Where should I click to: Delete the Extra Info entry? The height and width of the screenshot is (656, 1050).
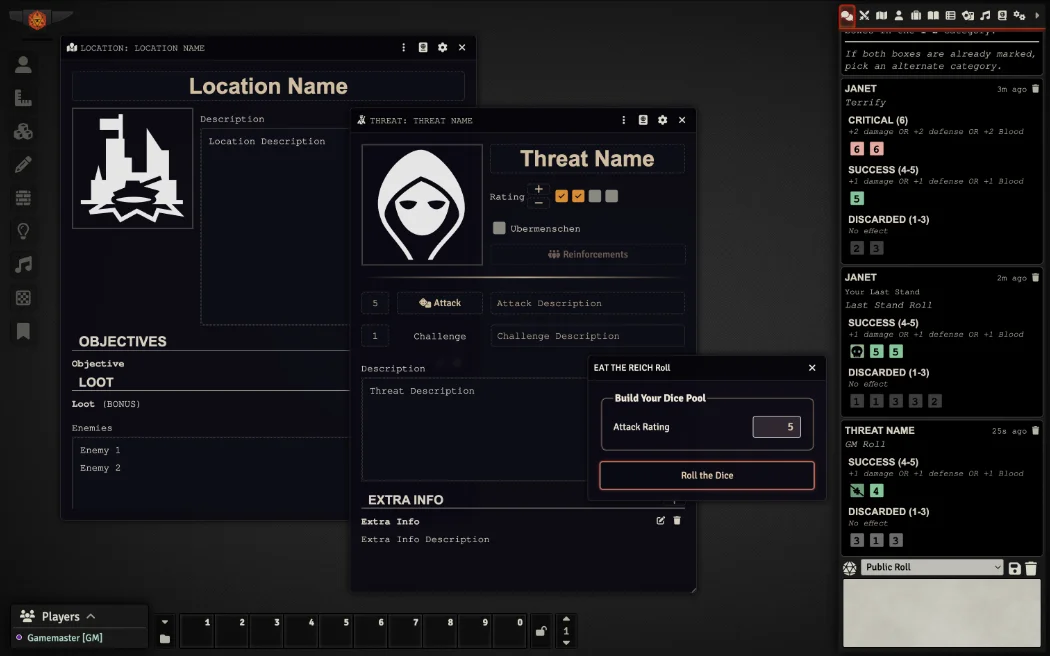coord(677,521)
